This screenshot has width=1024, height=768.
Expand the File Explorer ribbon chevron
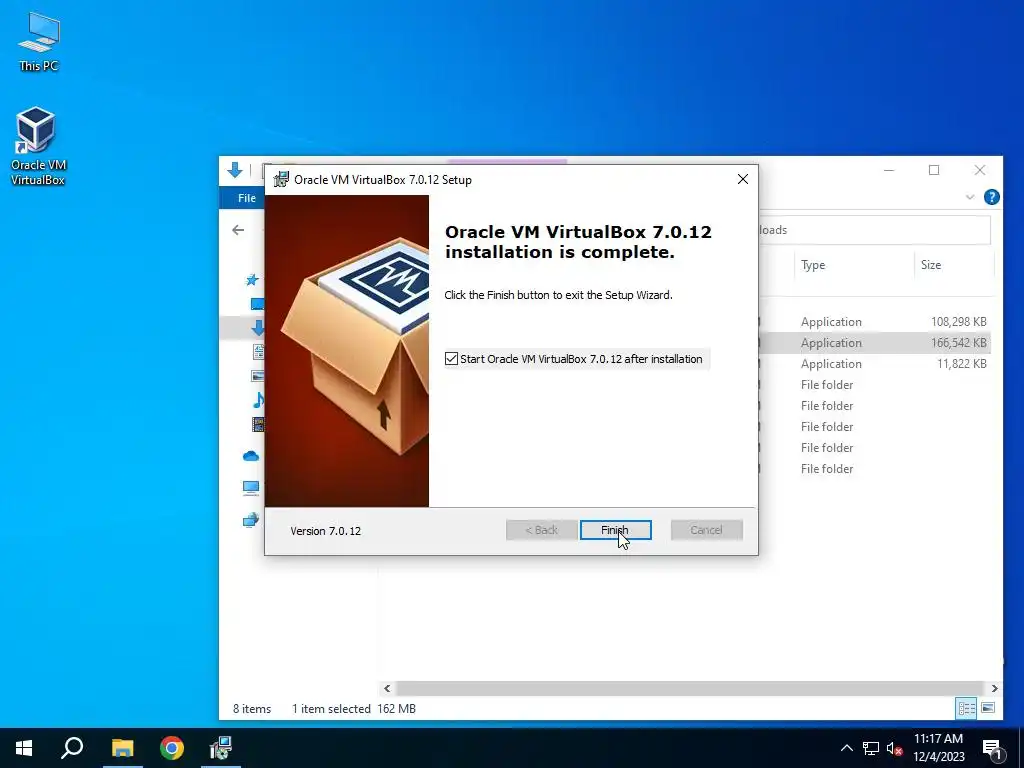pyautogui.click(x=970, y=197)
